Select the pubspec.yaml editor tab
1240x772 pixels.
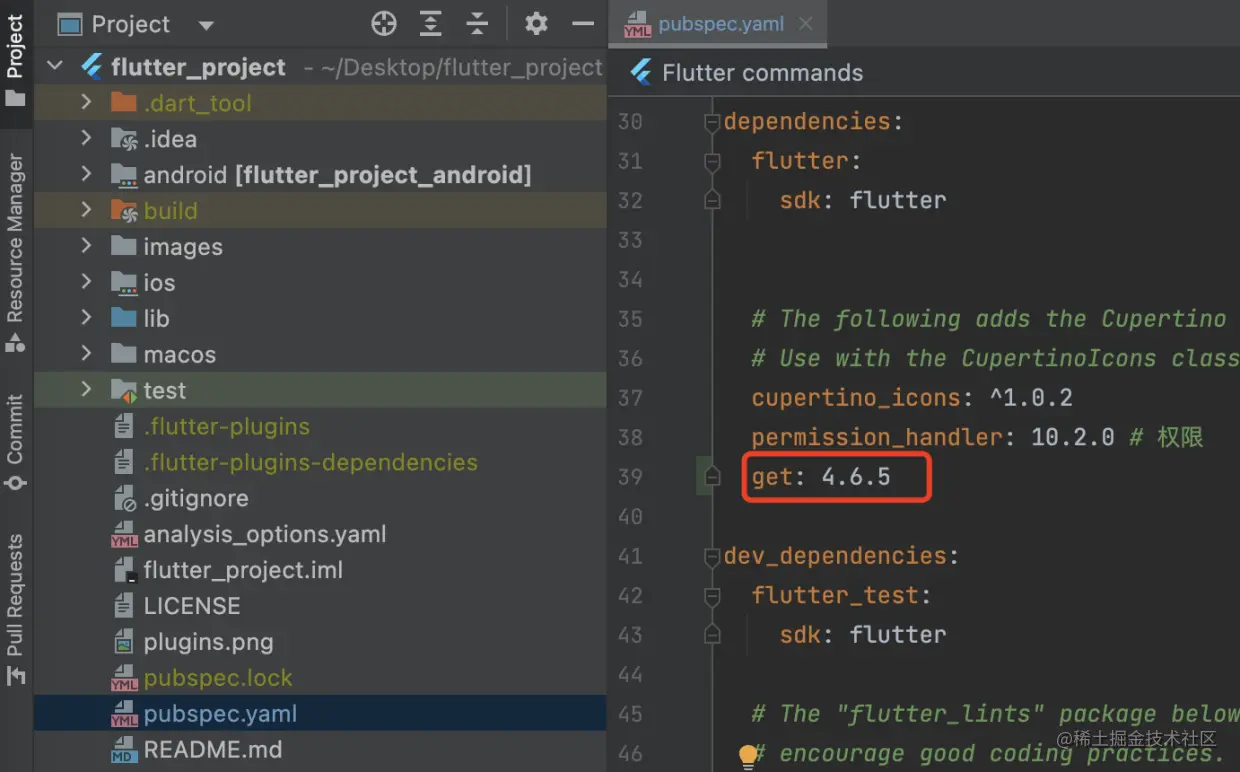coord(720,24)
